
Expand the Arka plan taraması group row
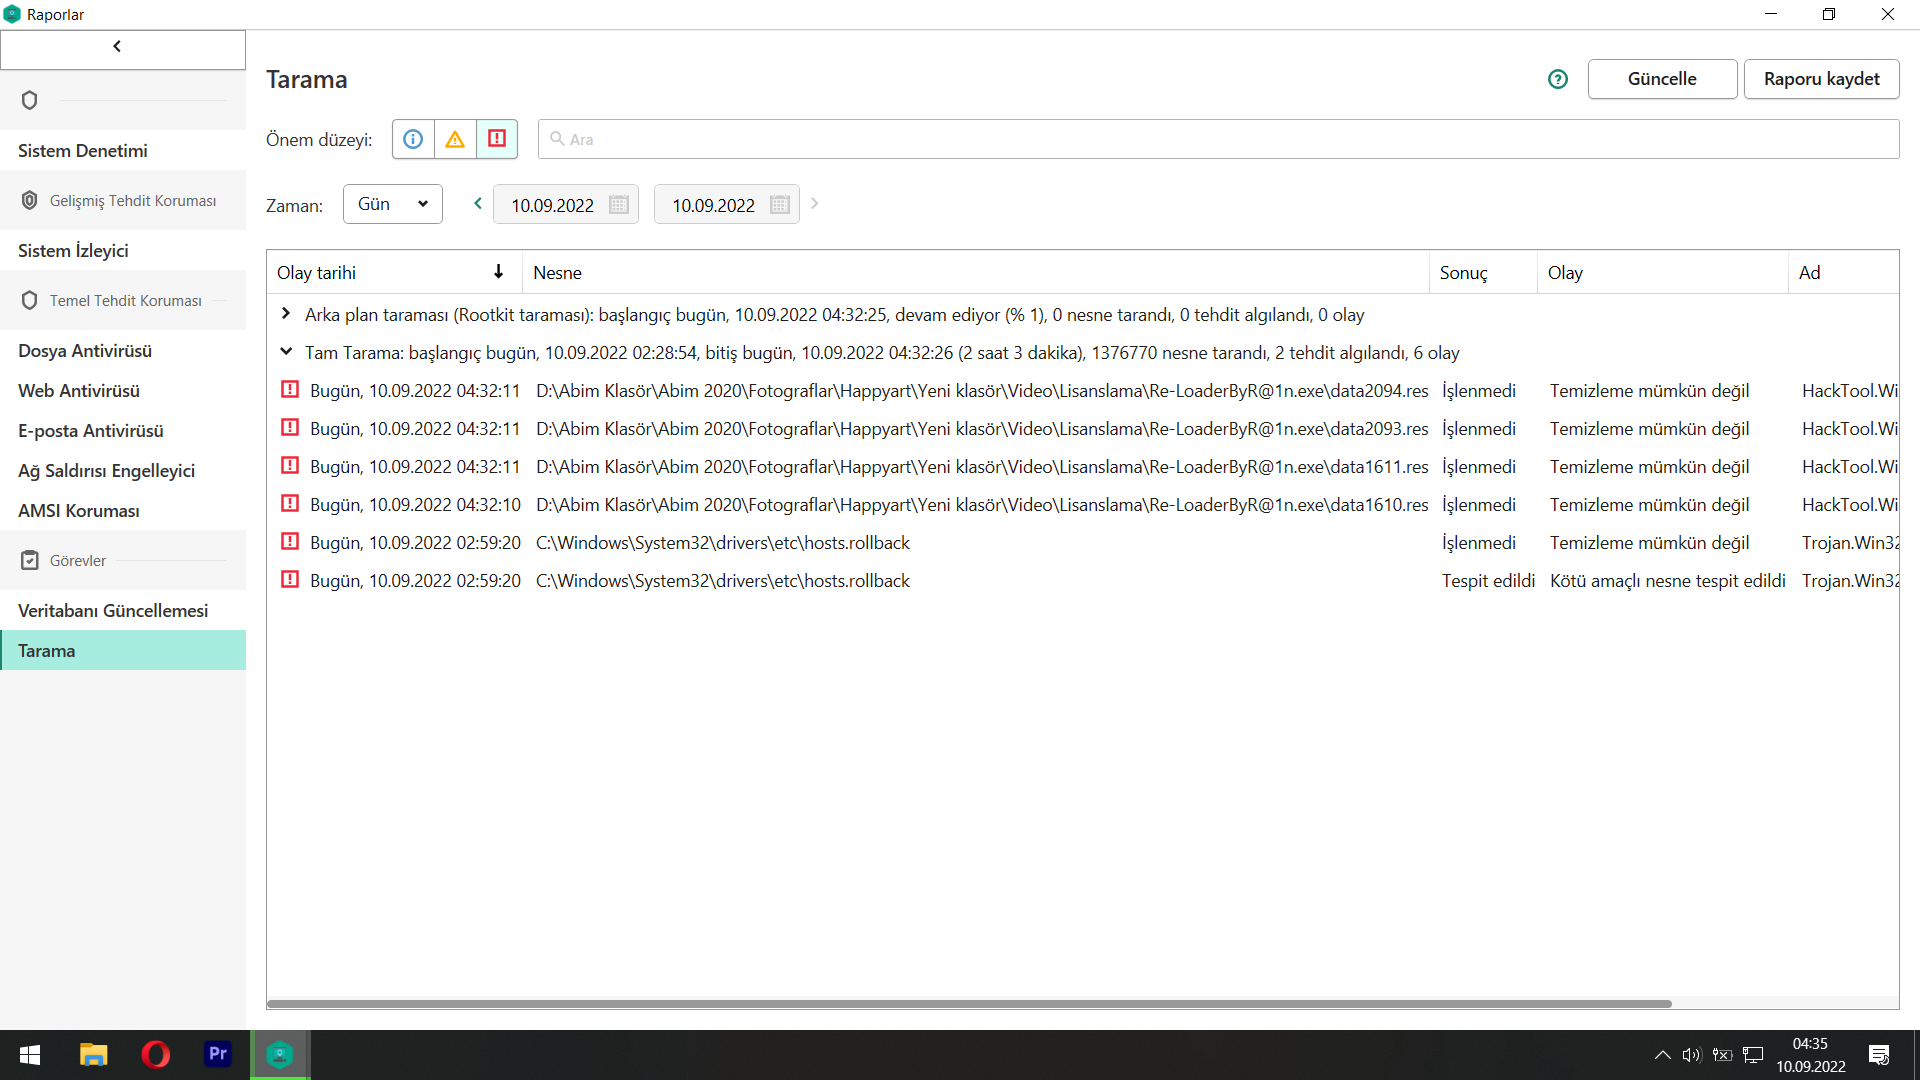[286, 314]
